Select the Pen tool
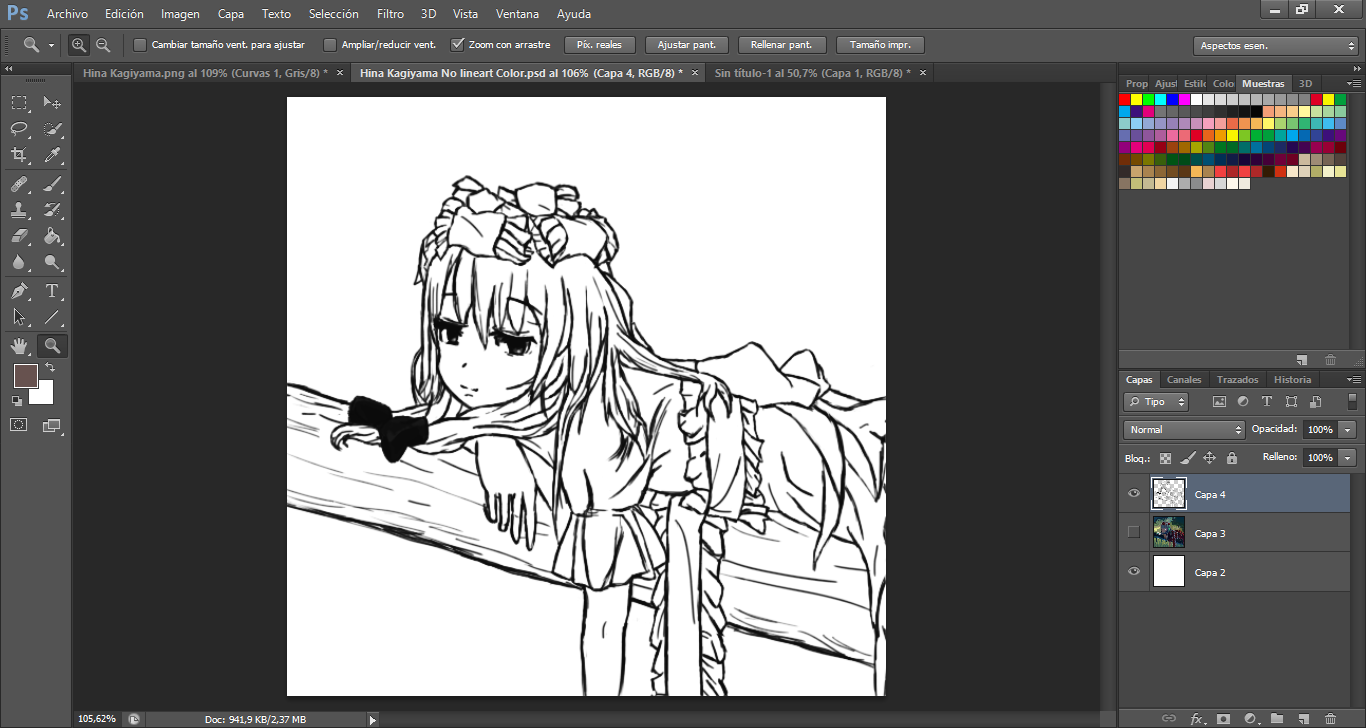 click(19, 291)
